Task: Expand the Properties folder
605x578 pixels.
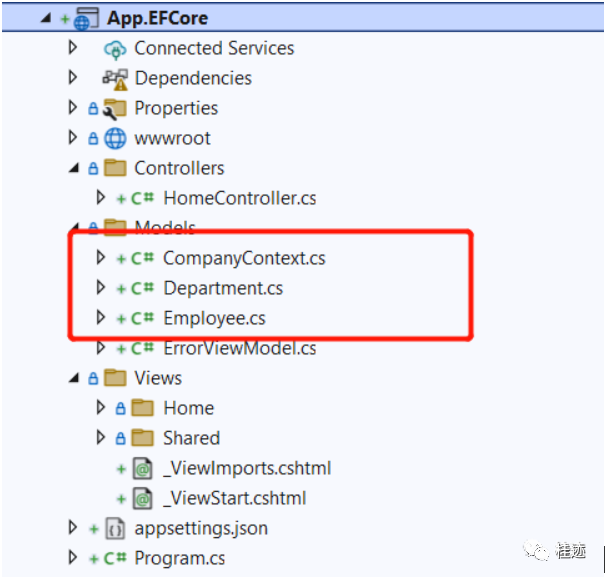Action: [73, 107]
